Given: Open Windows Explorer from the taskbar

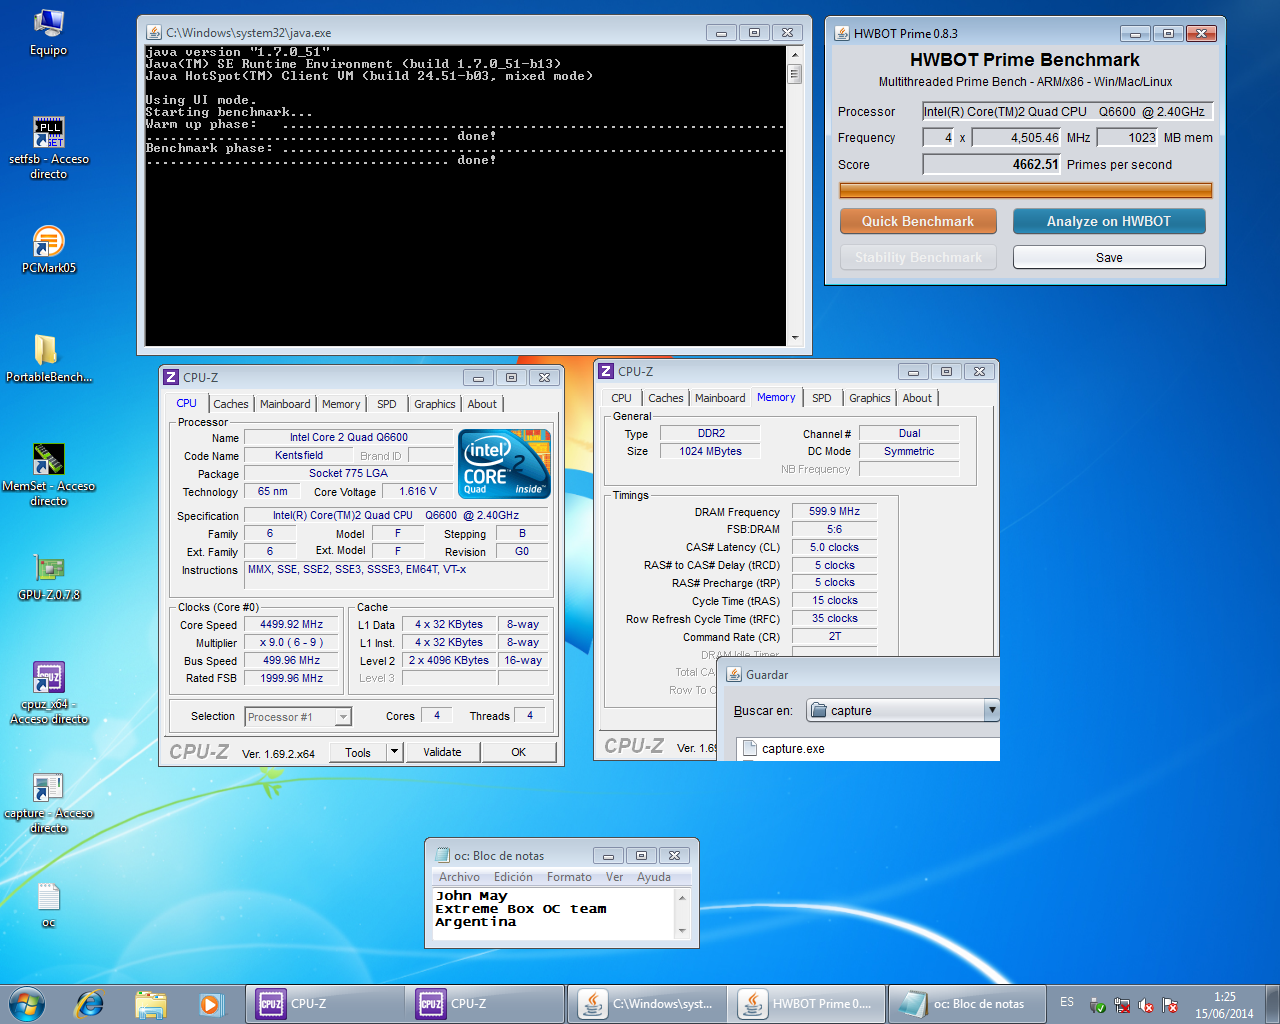Looking at the screenshot, I should (150, 1003).
